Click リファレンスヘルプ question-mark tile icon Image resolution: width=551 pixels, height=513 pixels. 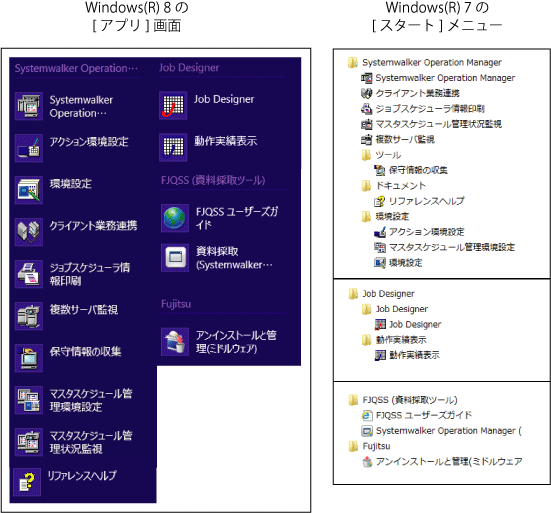coord(27,482)
